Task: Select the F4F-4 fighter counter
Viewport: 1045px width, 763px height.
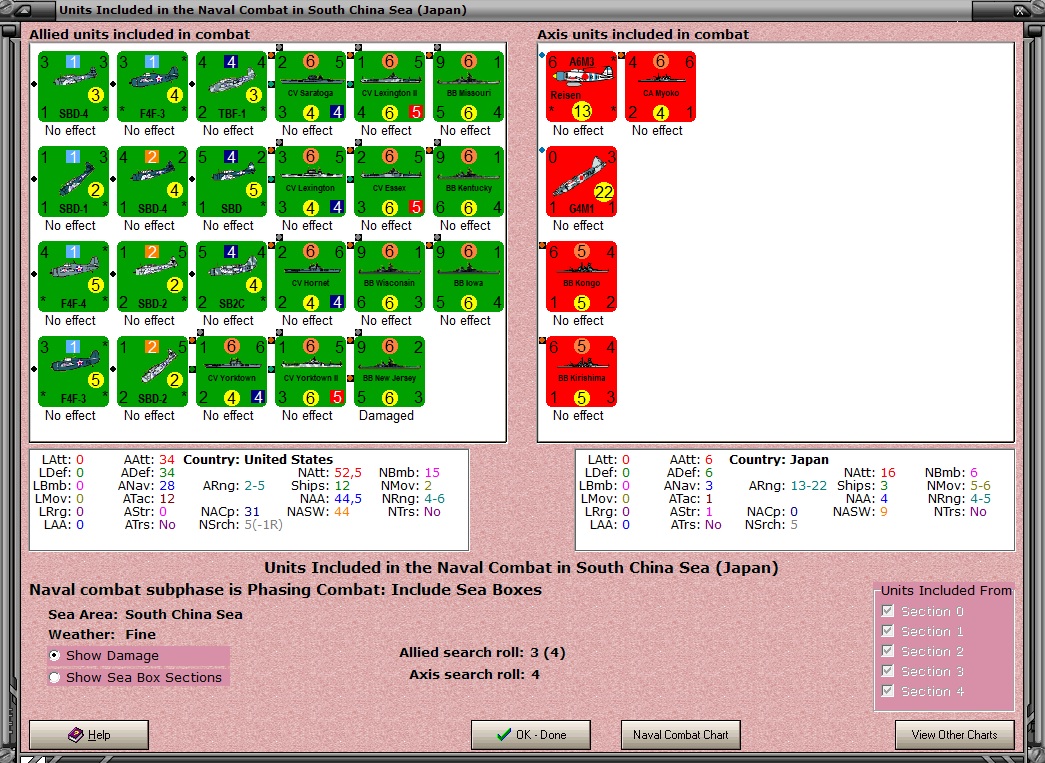Action: pos(73,277)
